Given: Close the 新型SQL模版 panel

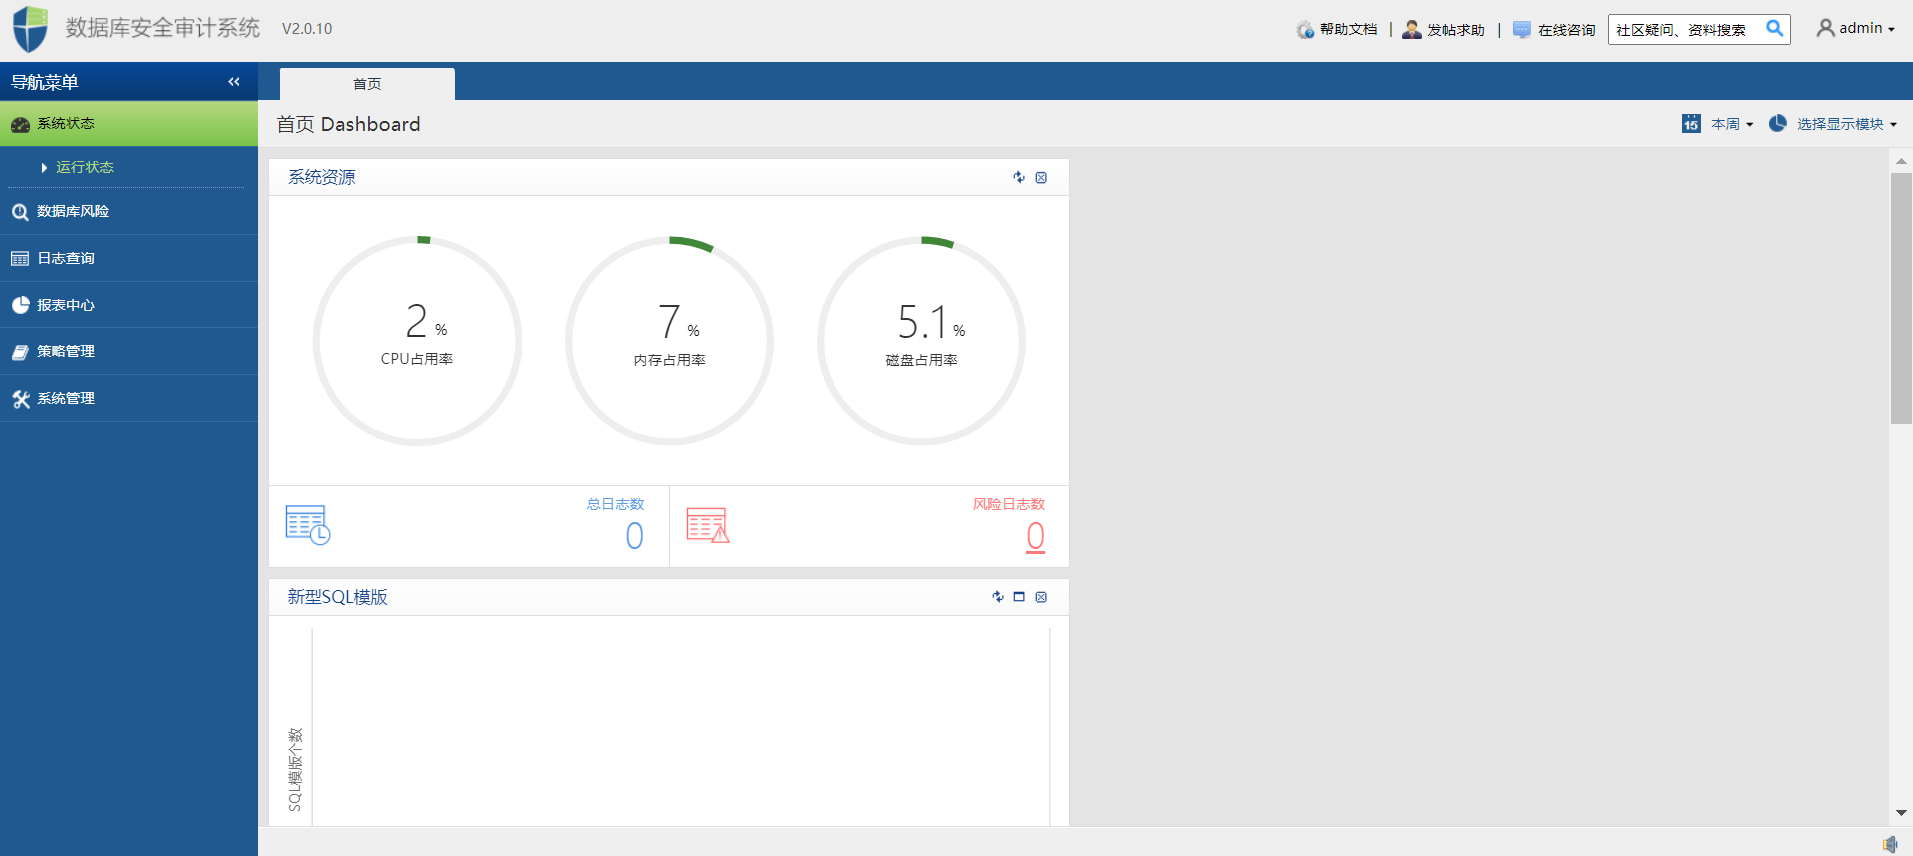Looking at the screenshot, I should click(x=1041, y=597).
